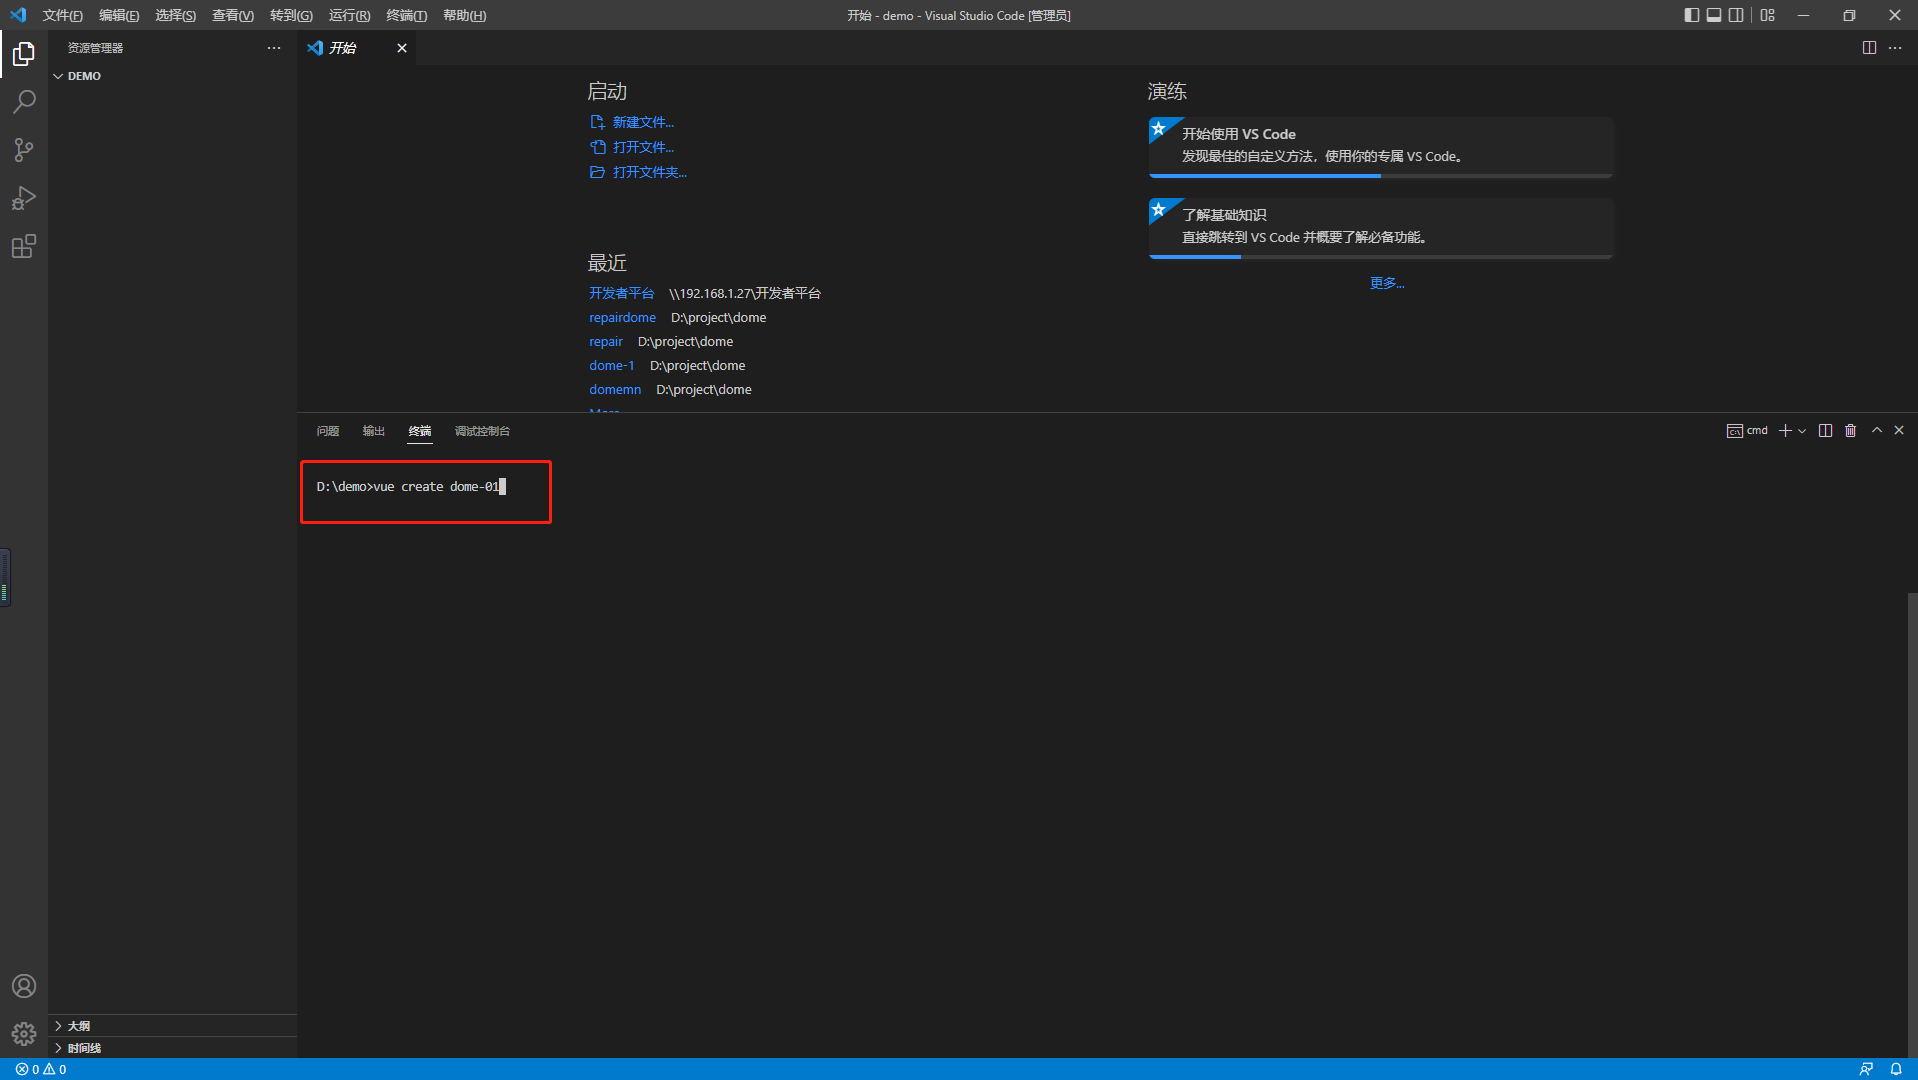Close the 开始 editor tab

click(402, 48)
